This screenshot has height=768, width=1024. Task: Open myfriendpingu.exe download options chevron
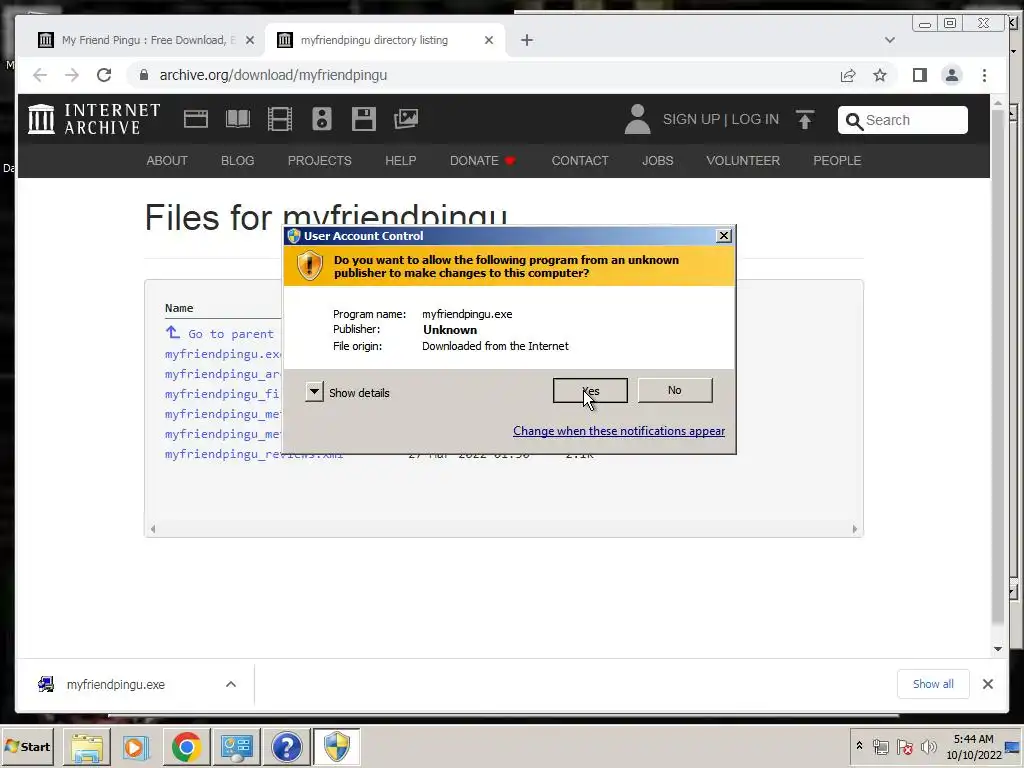point(231,684)
